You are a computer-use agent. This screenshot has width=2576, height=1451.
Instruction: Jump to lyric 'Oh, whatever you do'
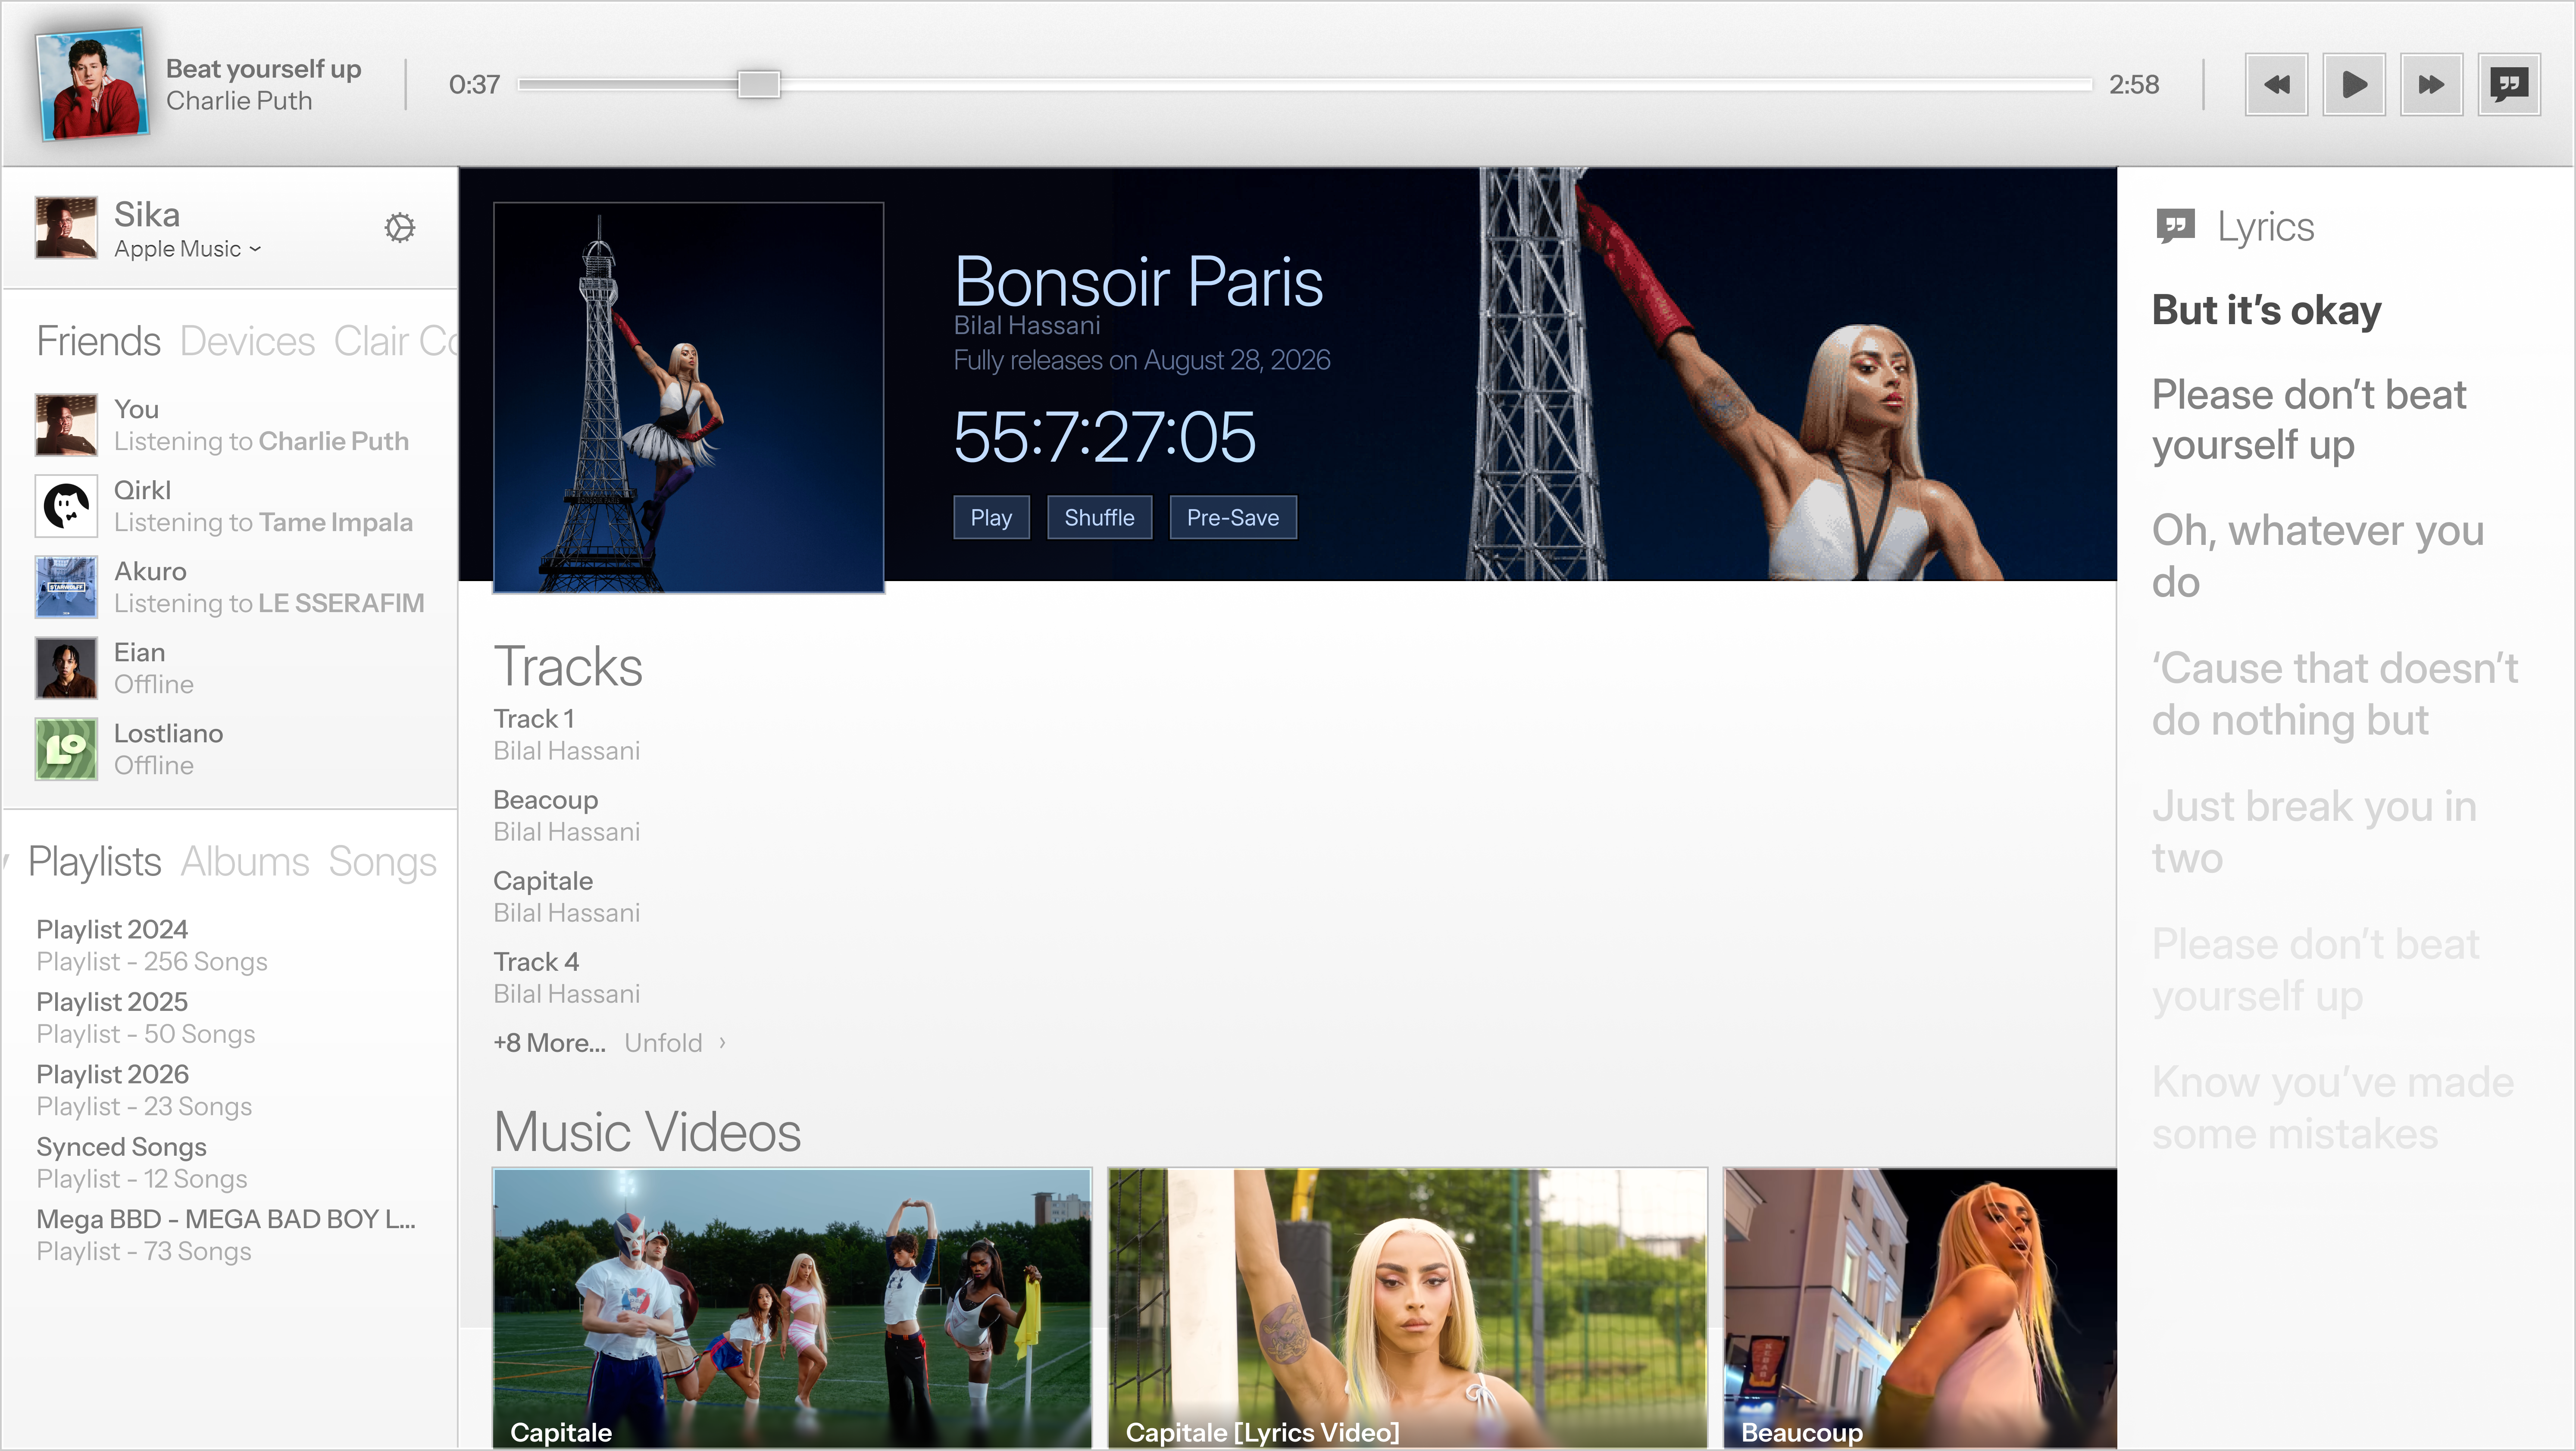pos(2318,556)
